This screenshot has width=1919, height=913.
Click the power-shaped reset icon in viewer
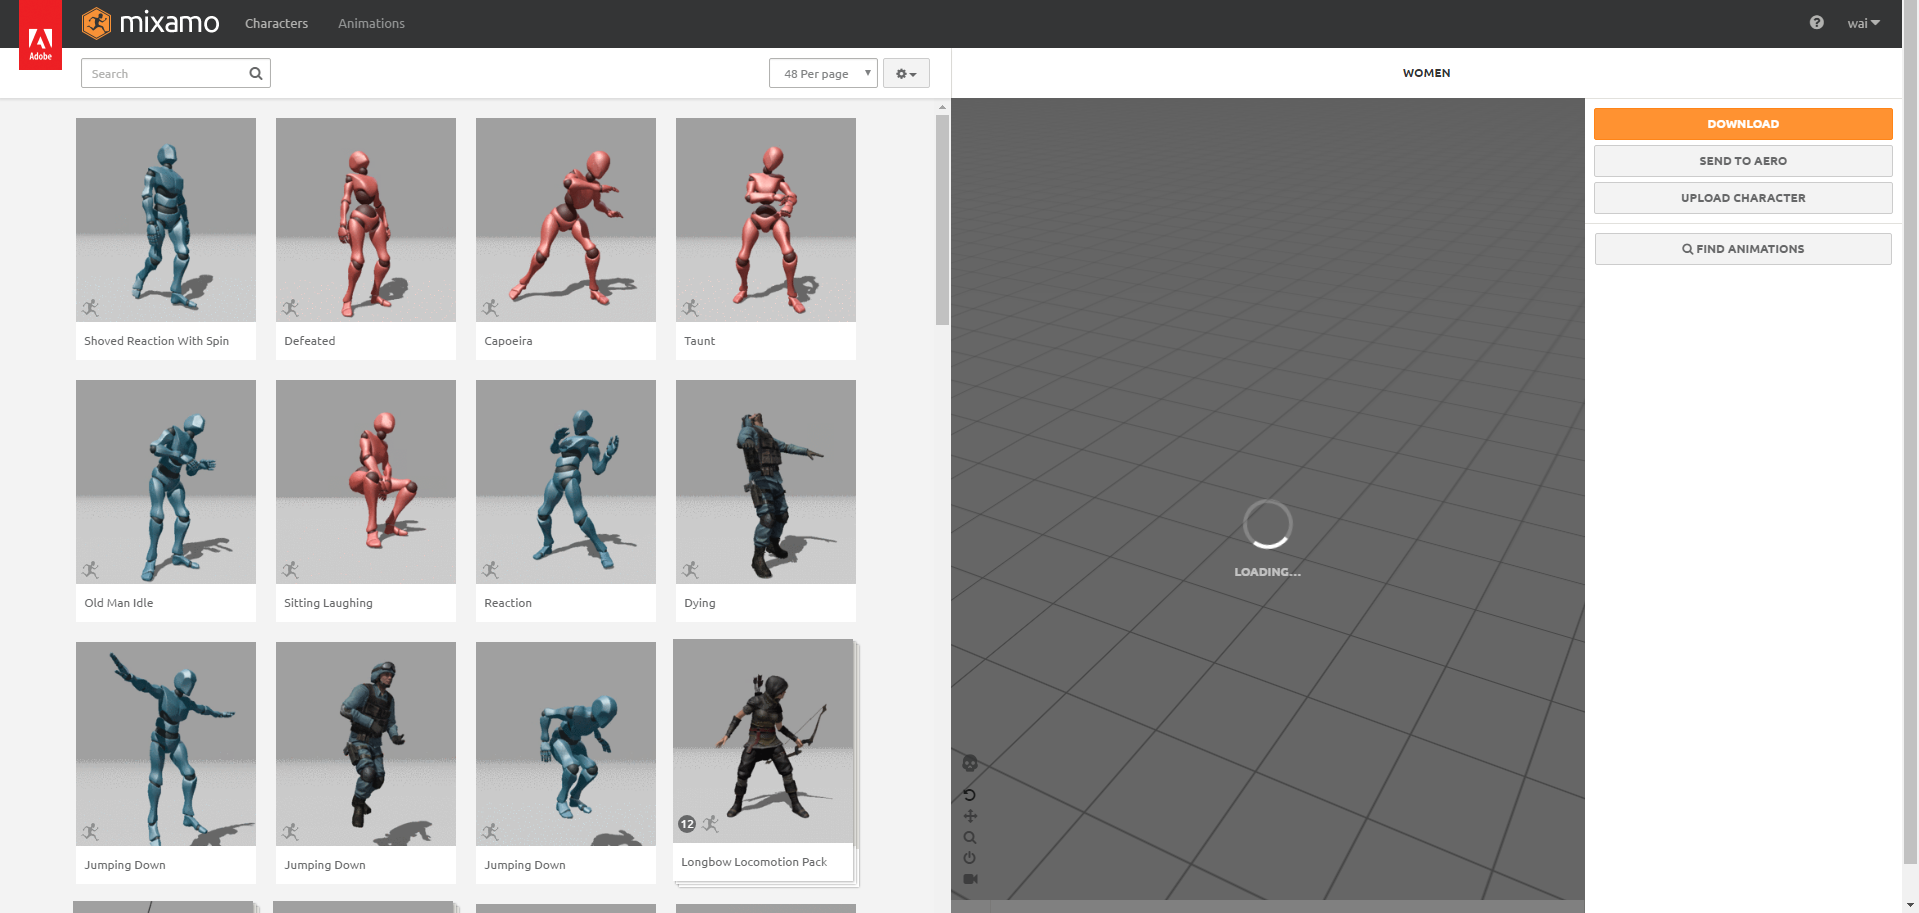(969, 858)
